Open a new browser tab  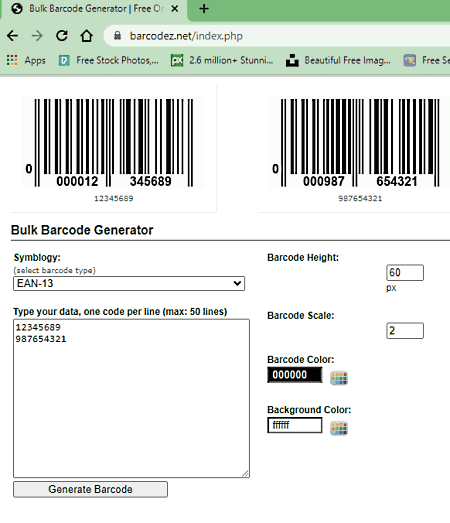(204, 9)
